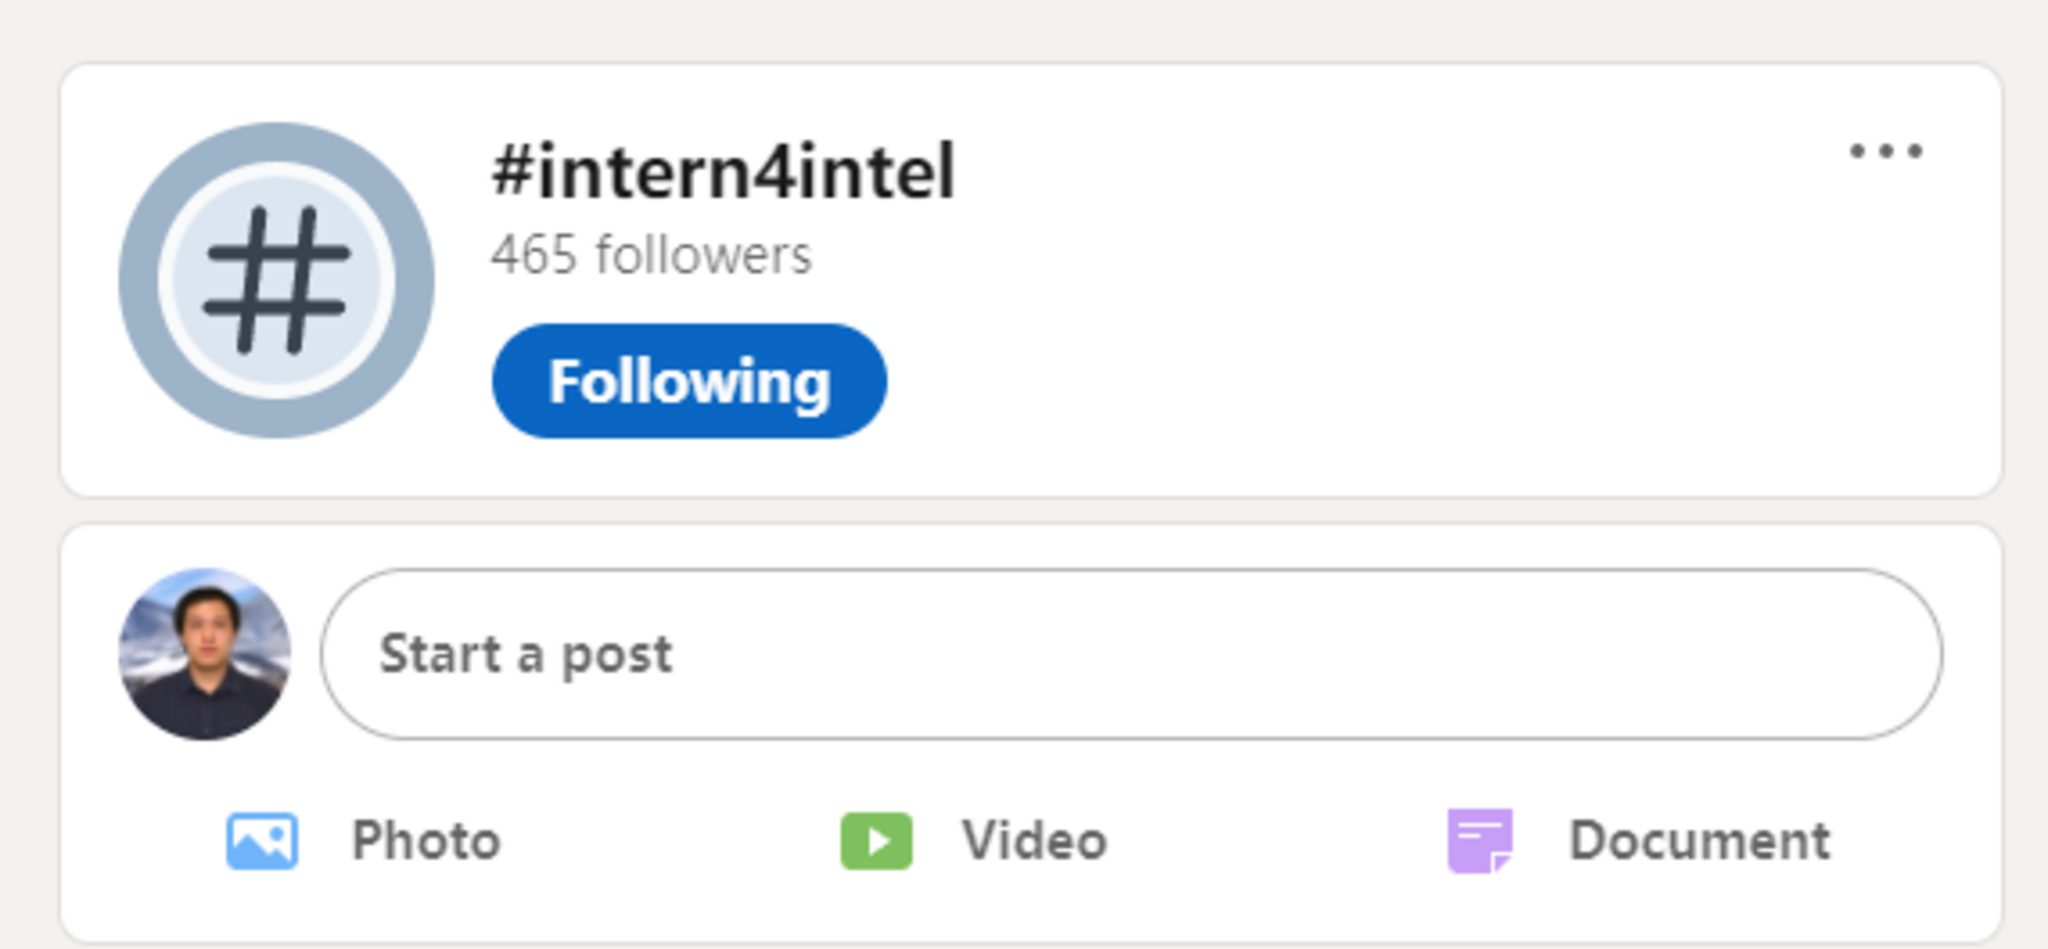2048x949 pixels.
Task: Click the green play Video icon
Action: click(876, 841)
